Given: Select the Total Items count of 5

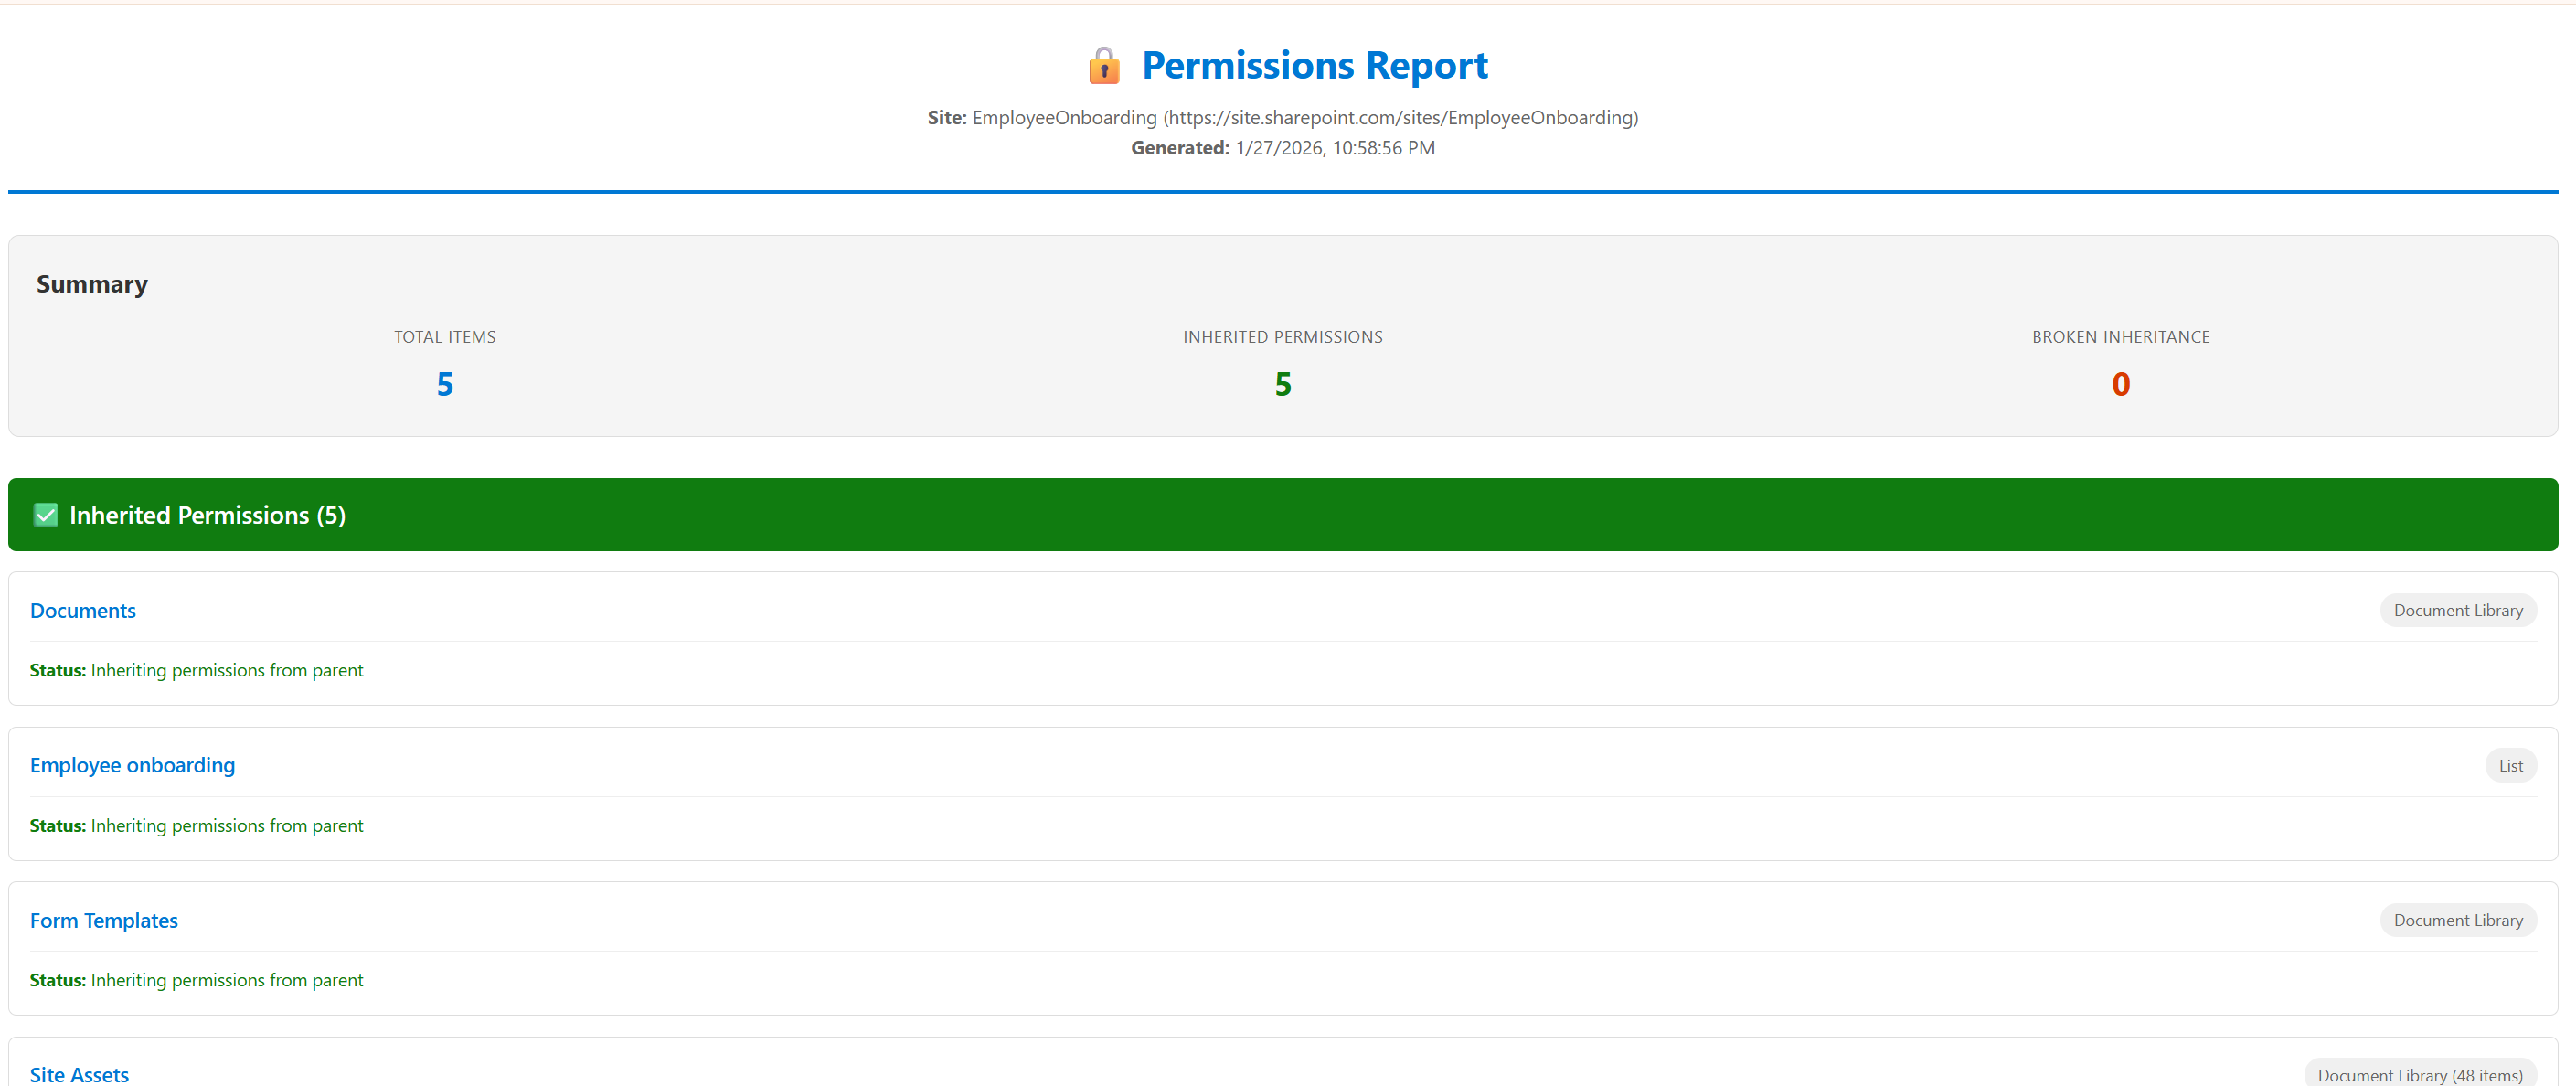Looking at the screenshot, I should tap(444, 383).
